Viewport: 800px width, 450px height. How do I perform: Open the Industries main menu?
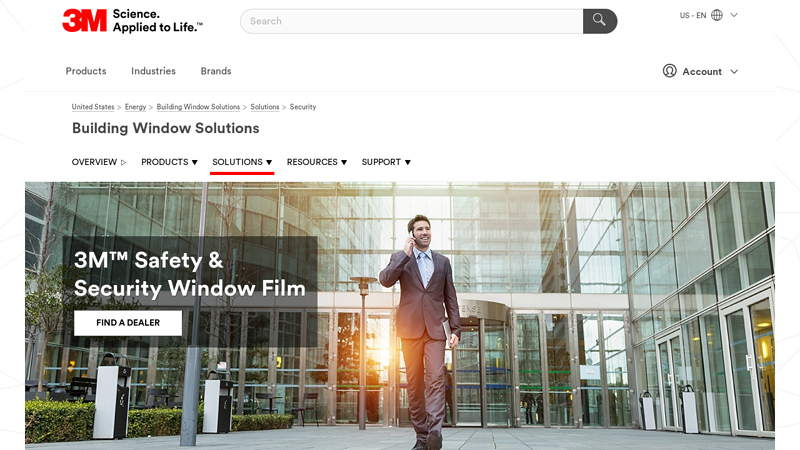click(153, 71)
